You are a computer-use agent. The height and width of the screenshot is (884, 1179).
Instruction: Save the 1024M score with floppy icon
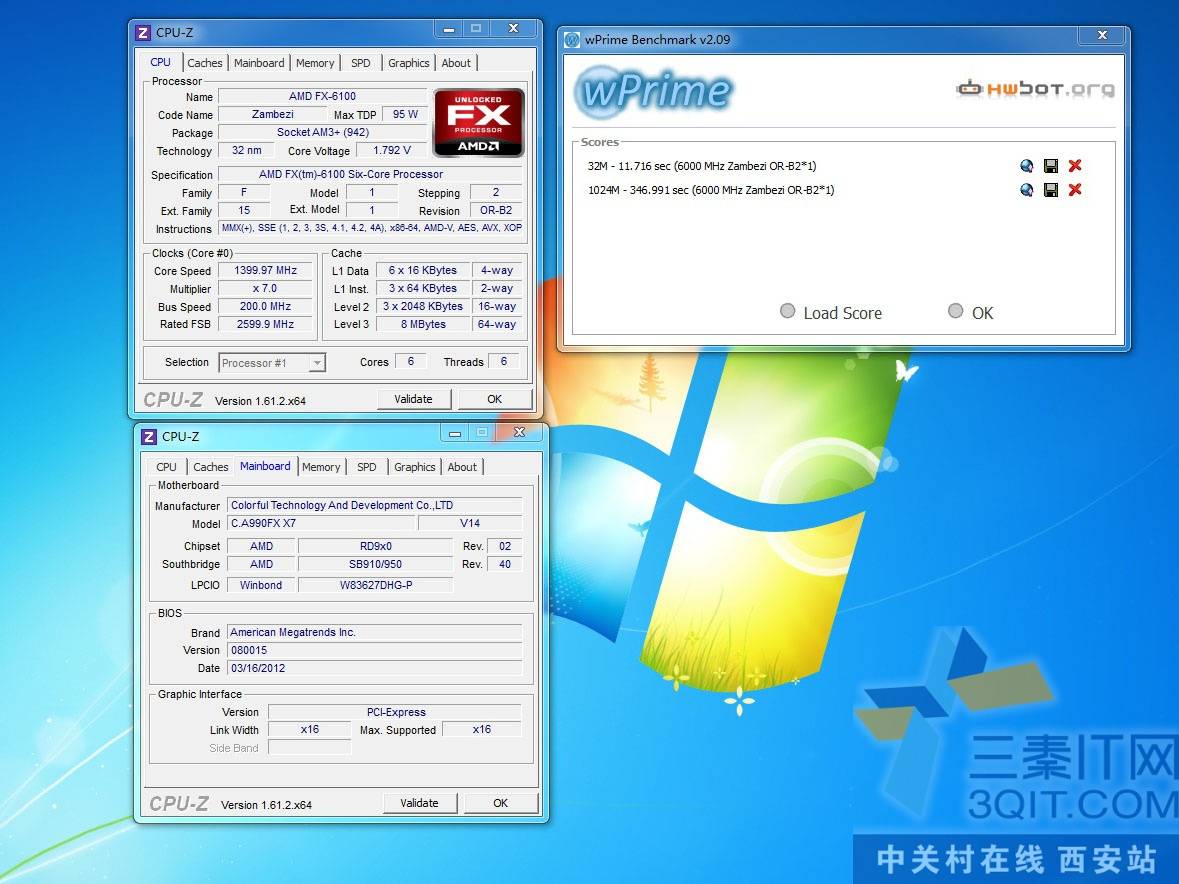pyautogui.click(x=1051, y=189)
